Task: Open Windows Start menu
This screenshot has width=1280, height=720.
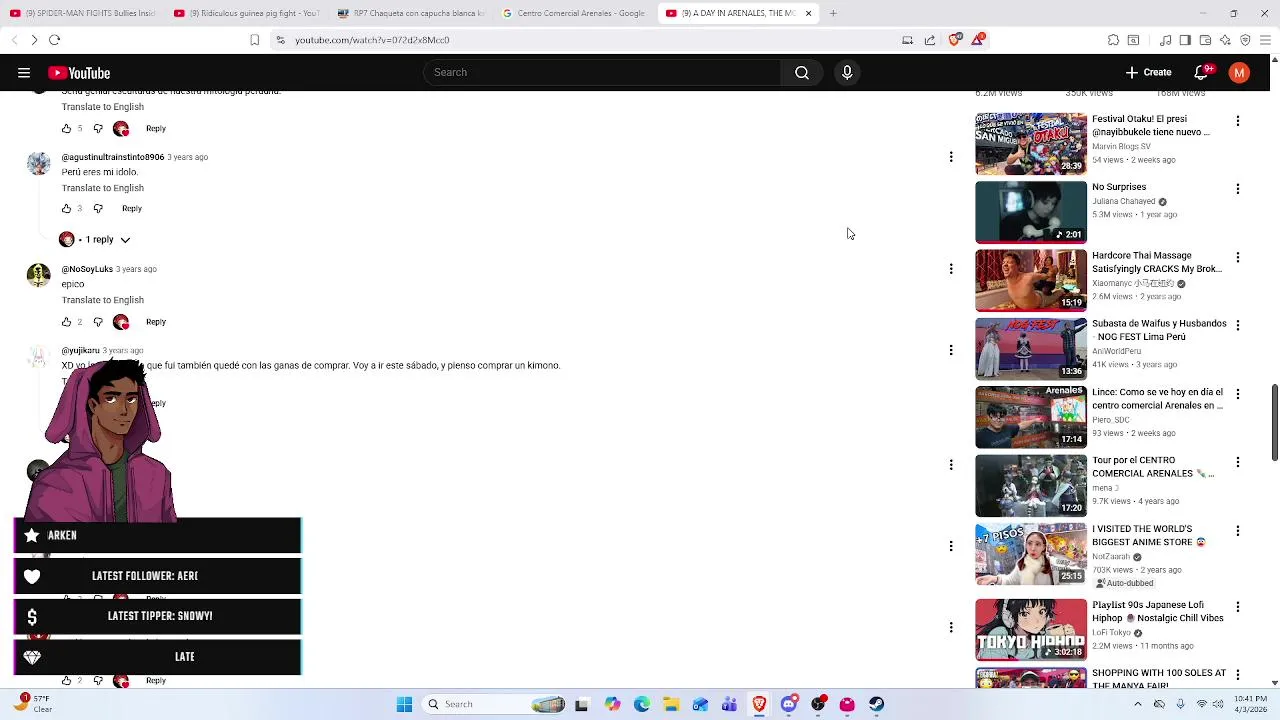Action: coord(405,704)
